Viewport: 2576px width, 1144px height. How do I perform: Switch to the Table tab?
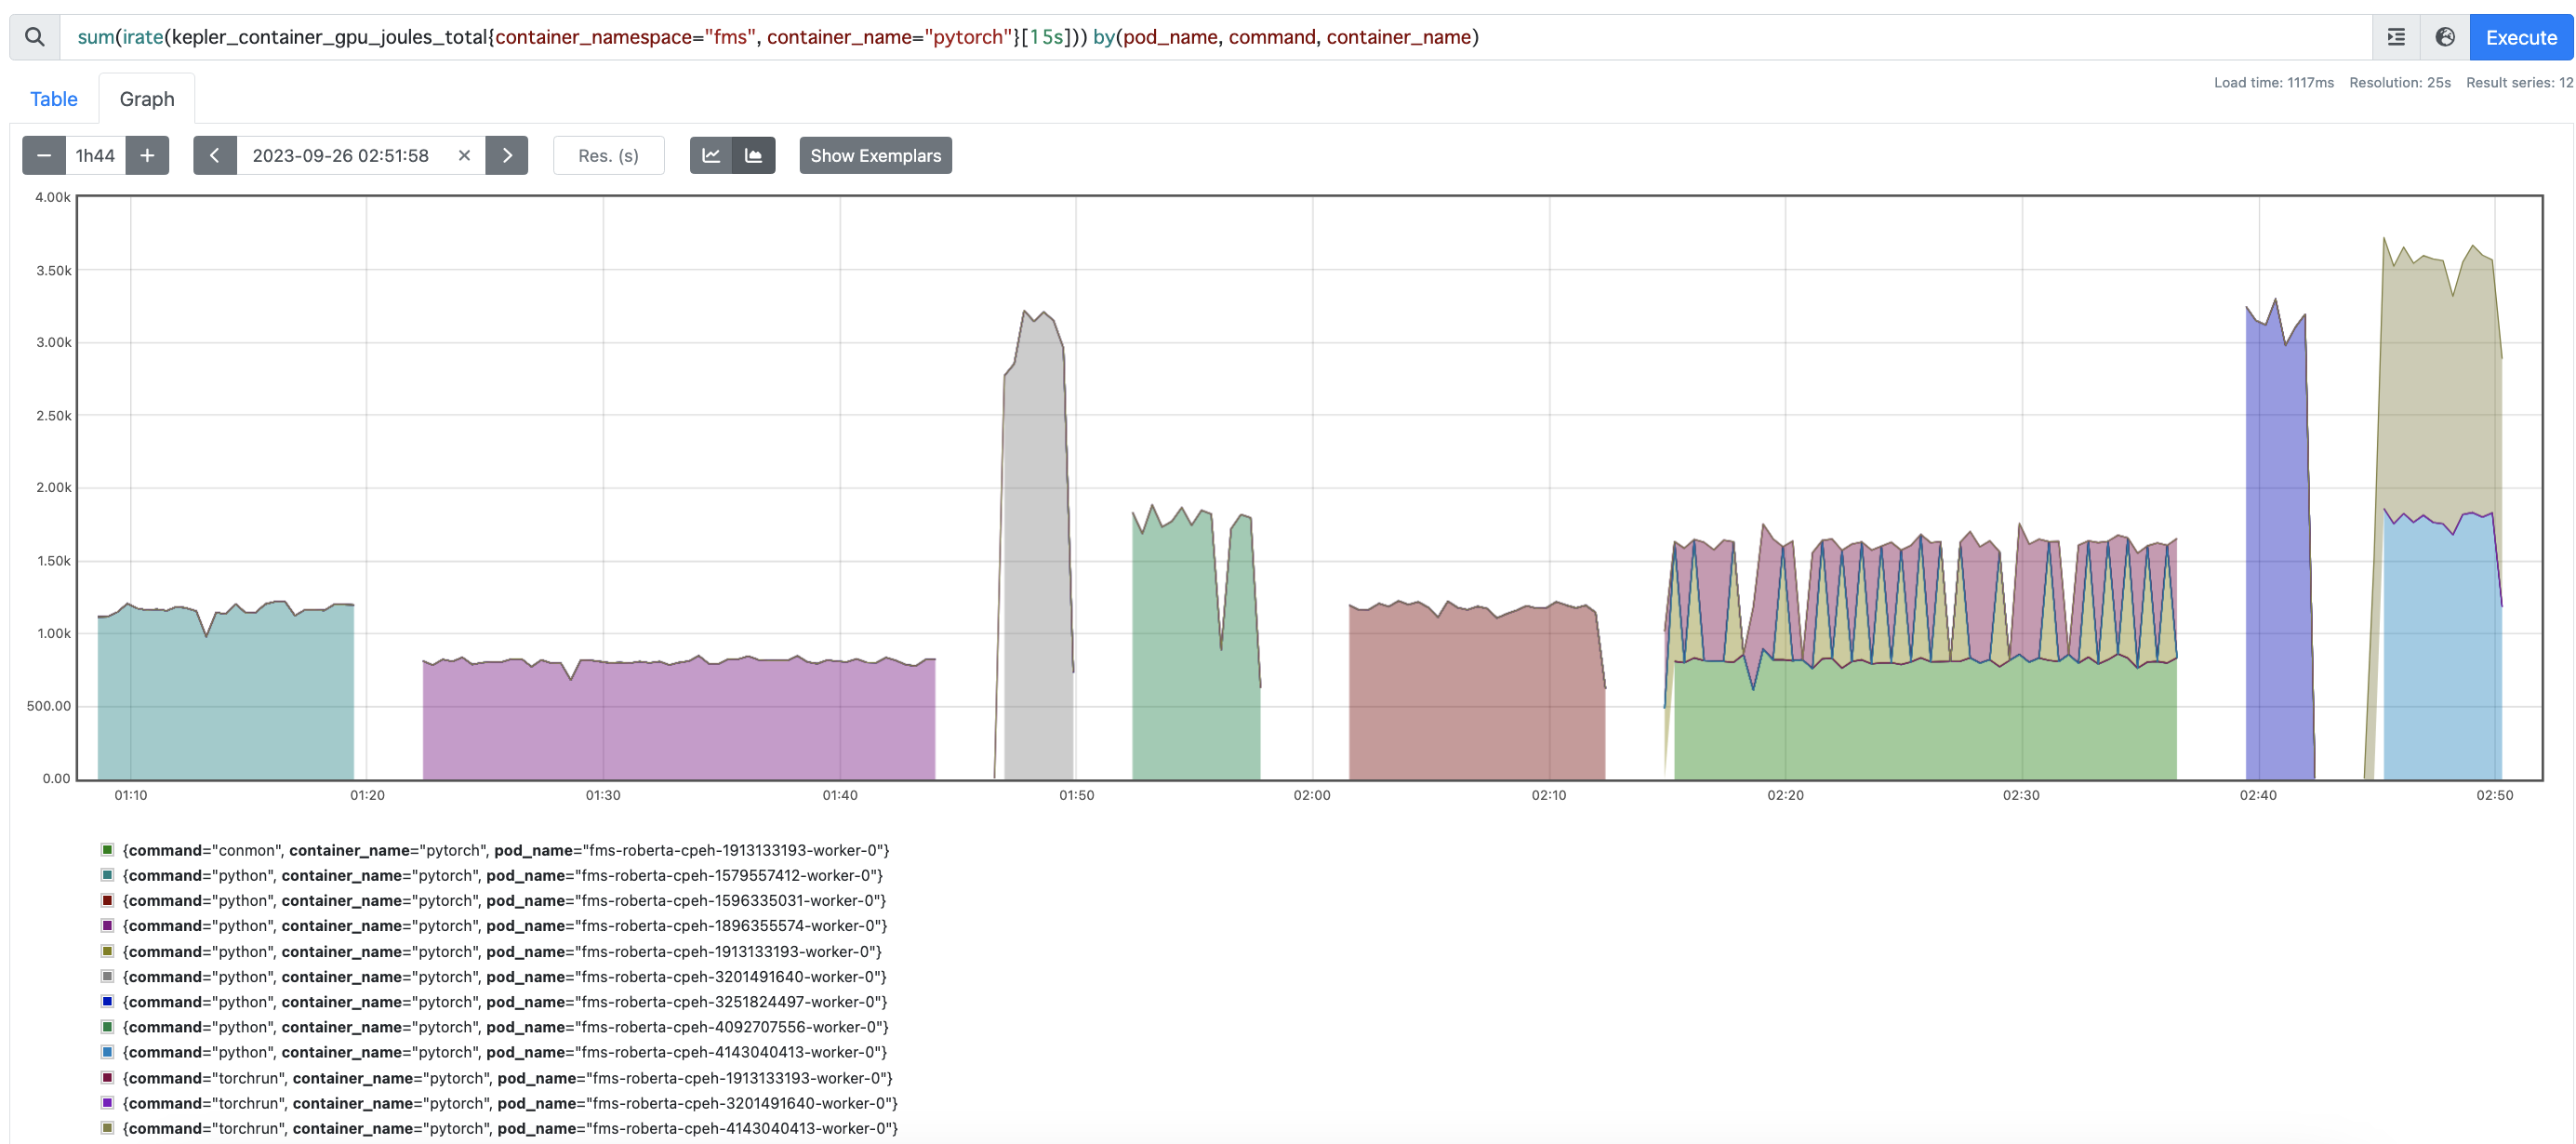point(54,99)
